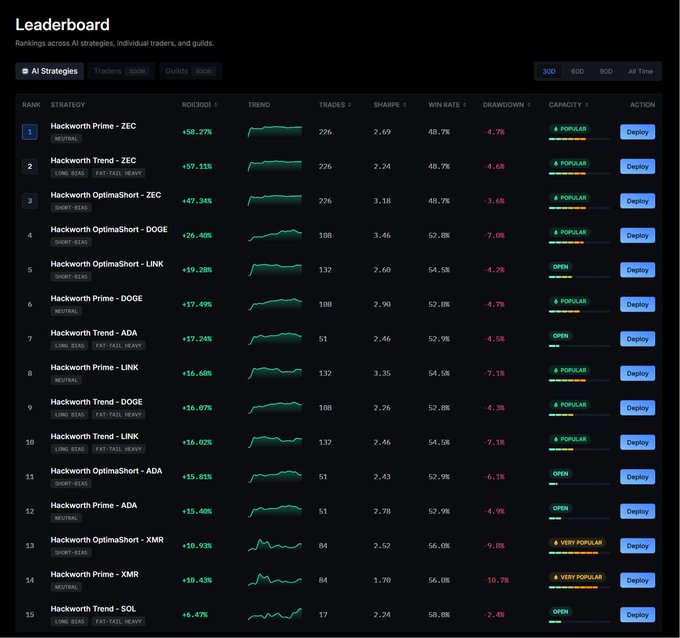The height and width of the screenshot is (638, 680).
Task: Switch timeframe to 90D
Action: (606, 71)
